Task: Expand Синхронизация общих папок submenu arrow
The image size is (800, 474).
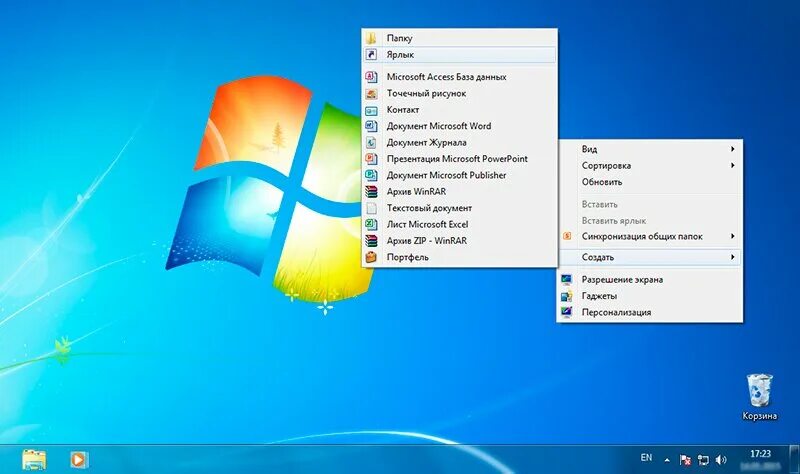Action: coord(732,236)
